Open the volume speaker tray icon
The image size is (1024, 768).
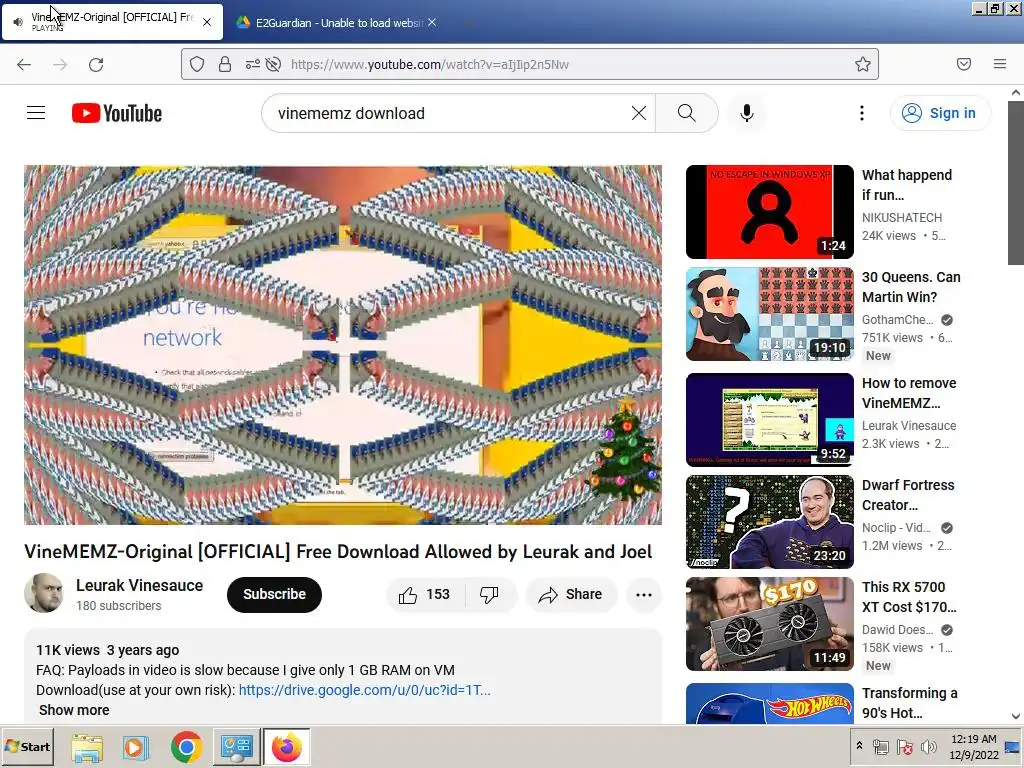(x=928, y=746)
